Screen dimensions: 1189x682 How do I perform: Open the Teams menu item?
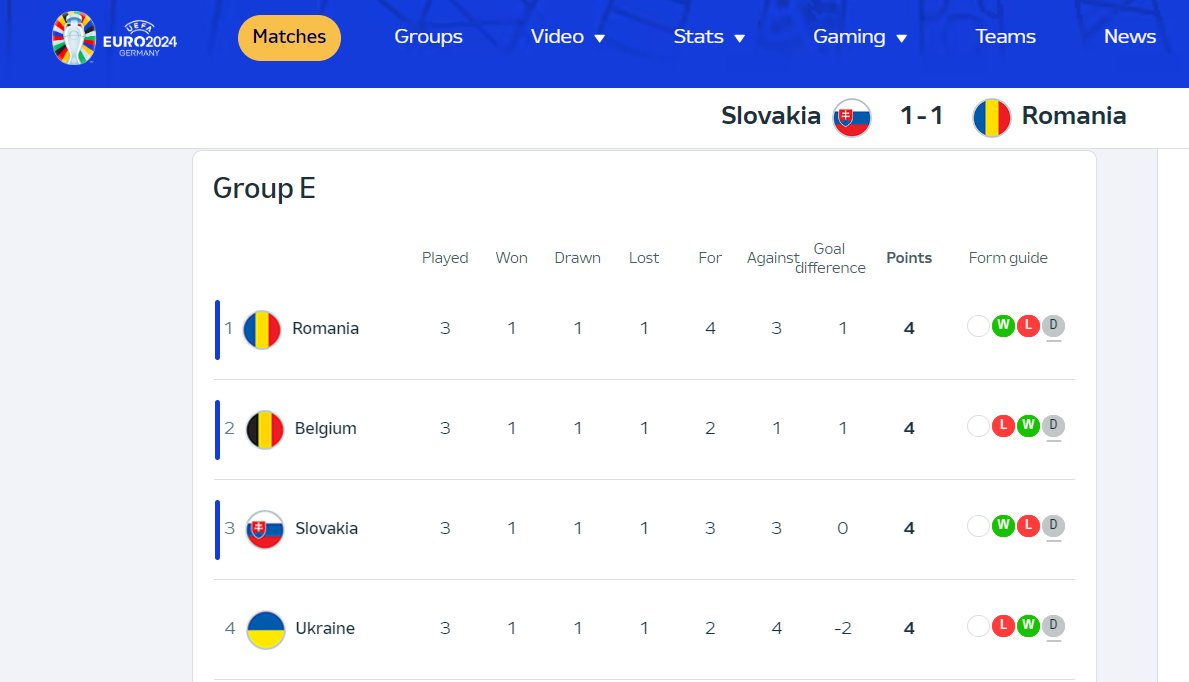point(1005,36)
